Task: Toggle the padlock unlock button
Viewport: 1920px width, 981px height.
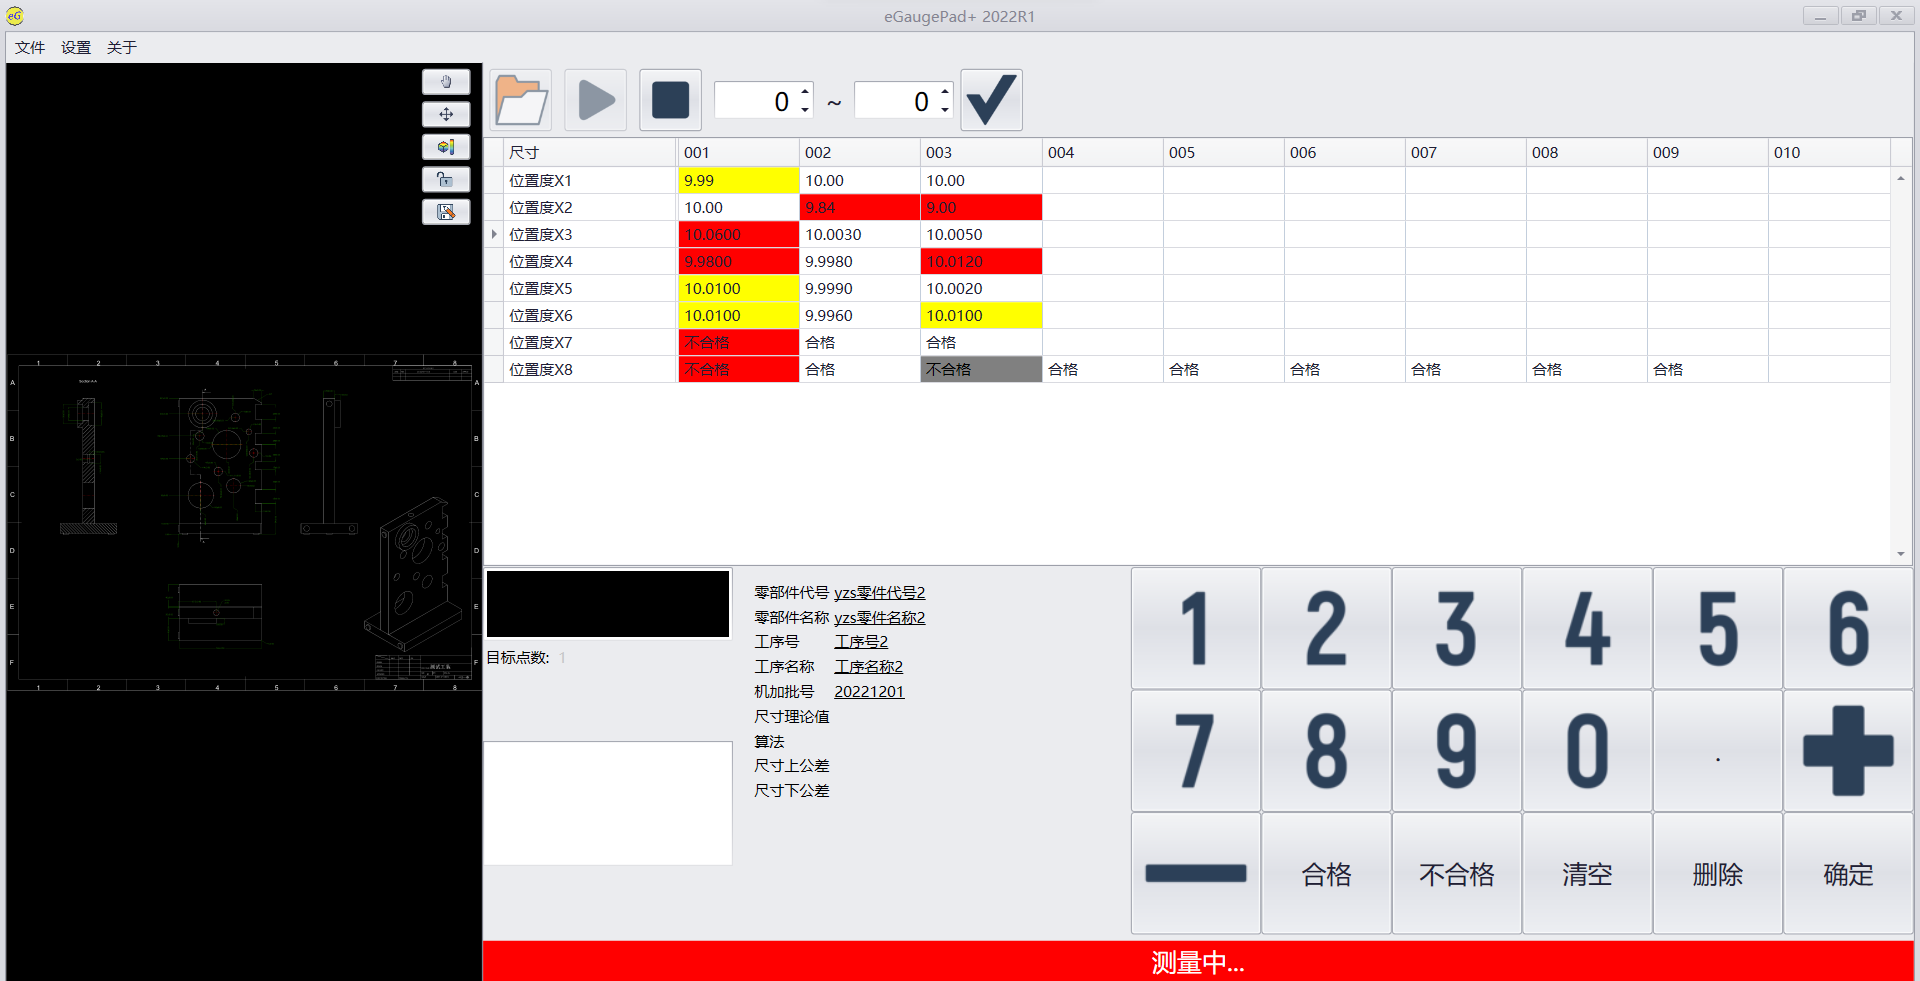Action: (446, 180)
